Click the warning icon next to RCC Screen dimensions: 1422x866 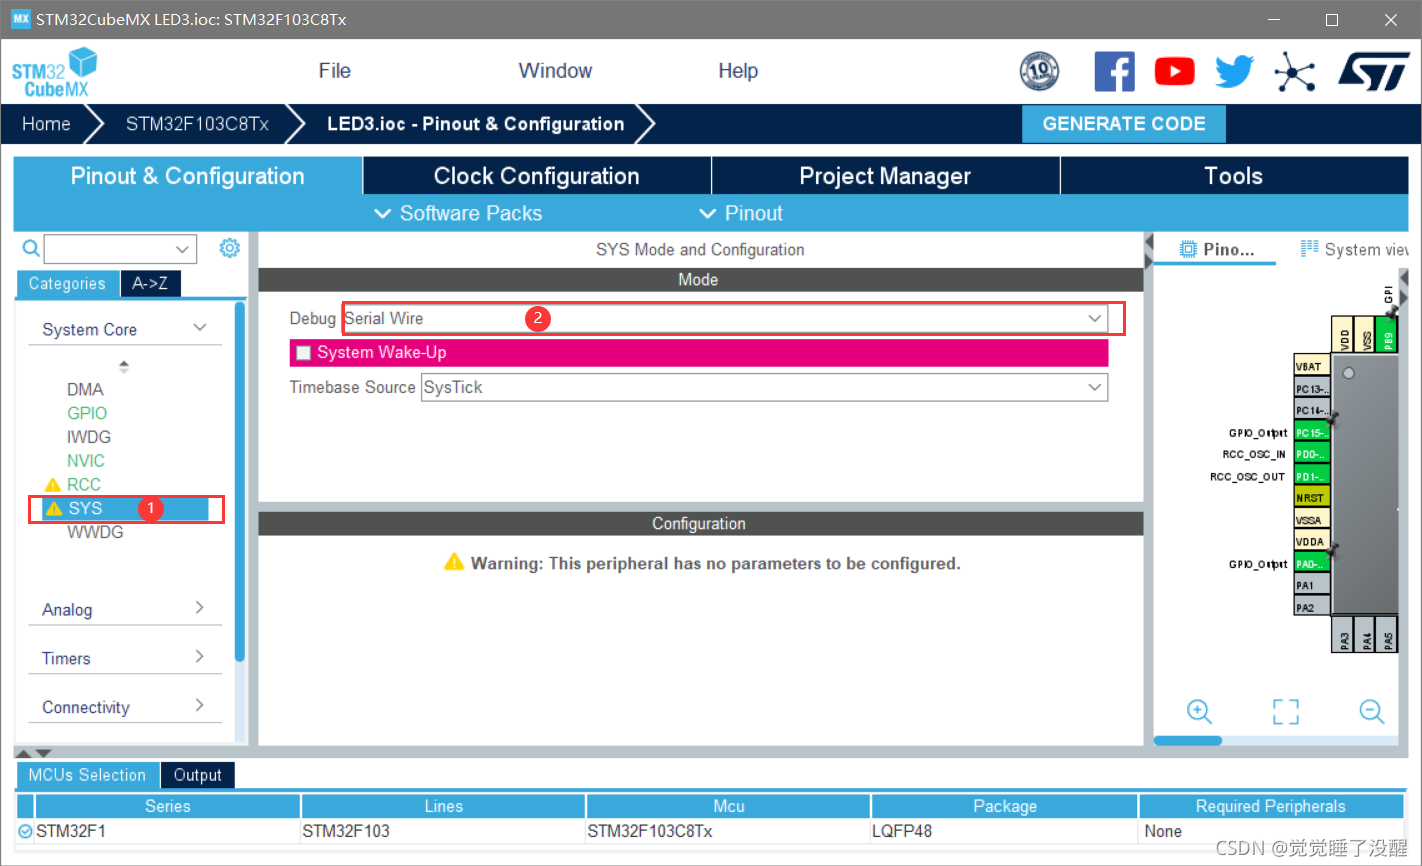click(53, 485)
